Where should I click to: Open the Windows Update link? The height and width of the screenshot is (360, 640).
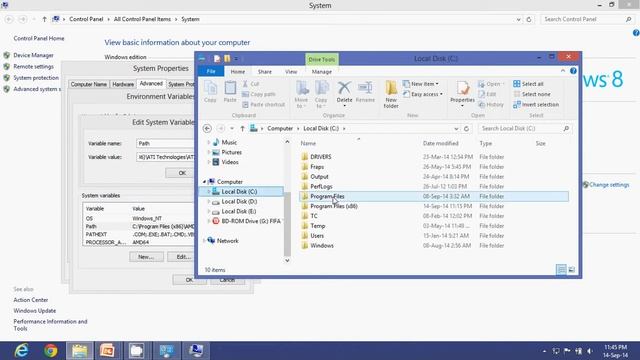click(35, 311)
